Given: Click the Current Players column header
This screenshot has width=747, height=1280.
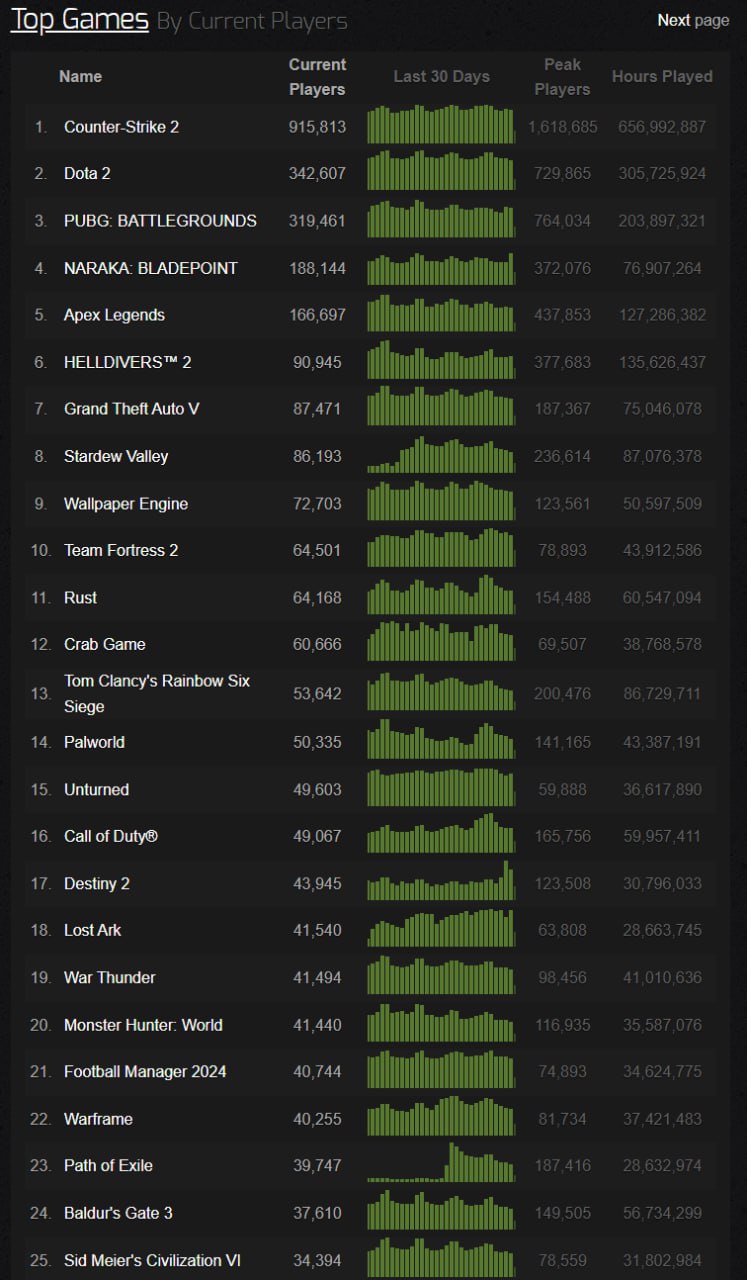Looking at the screenshot, I should [317, 77].
